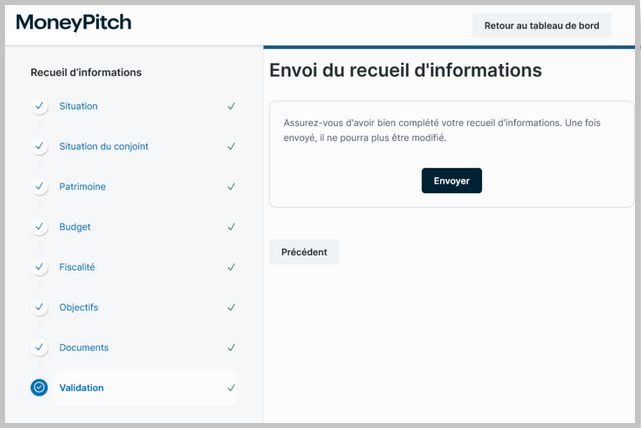Go to Situation du conjoint step
The image size is (641, 428).
coord(103,146)
